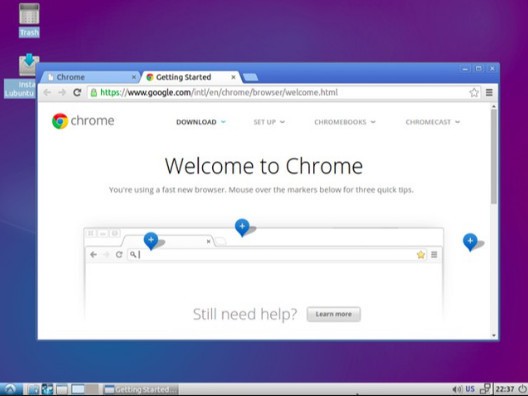Select the Welcome to Chrome heading
Screen dimensions: 528x396
(264, 166)
